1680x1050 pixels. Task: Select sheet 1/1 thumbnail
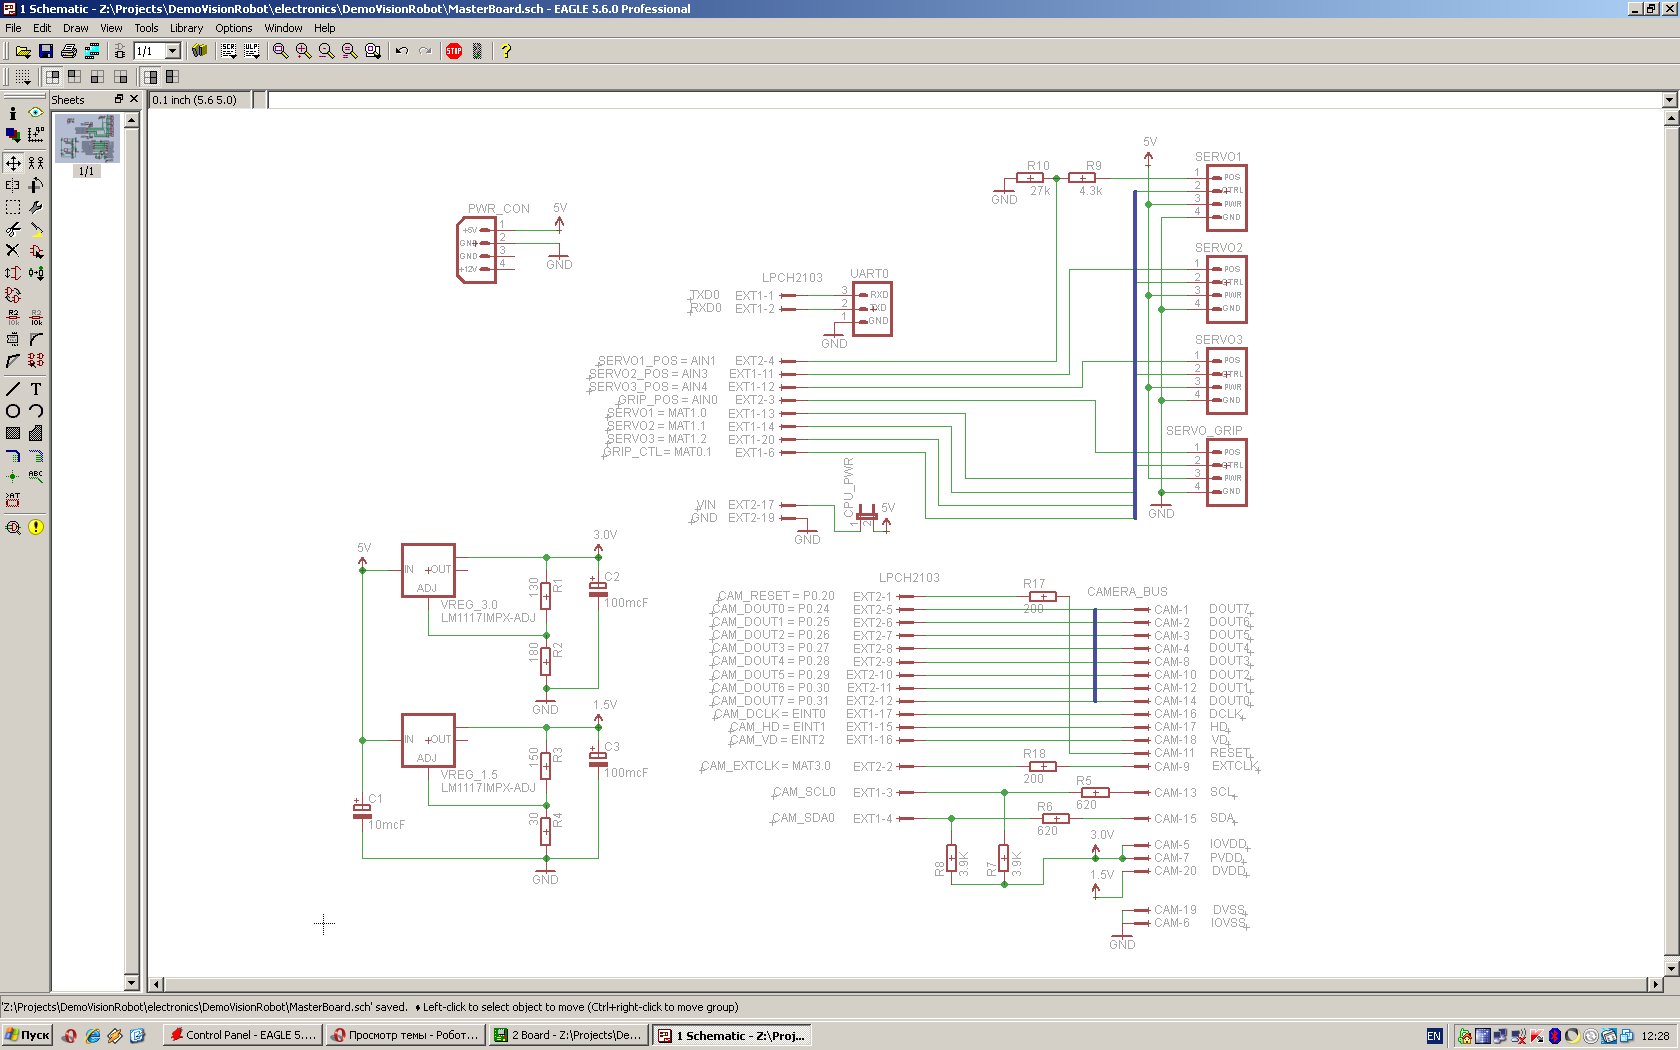87,139
